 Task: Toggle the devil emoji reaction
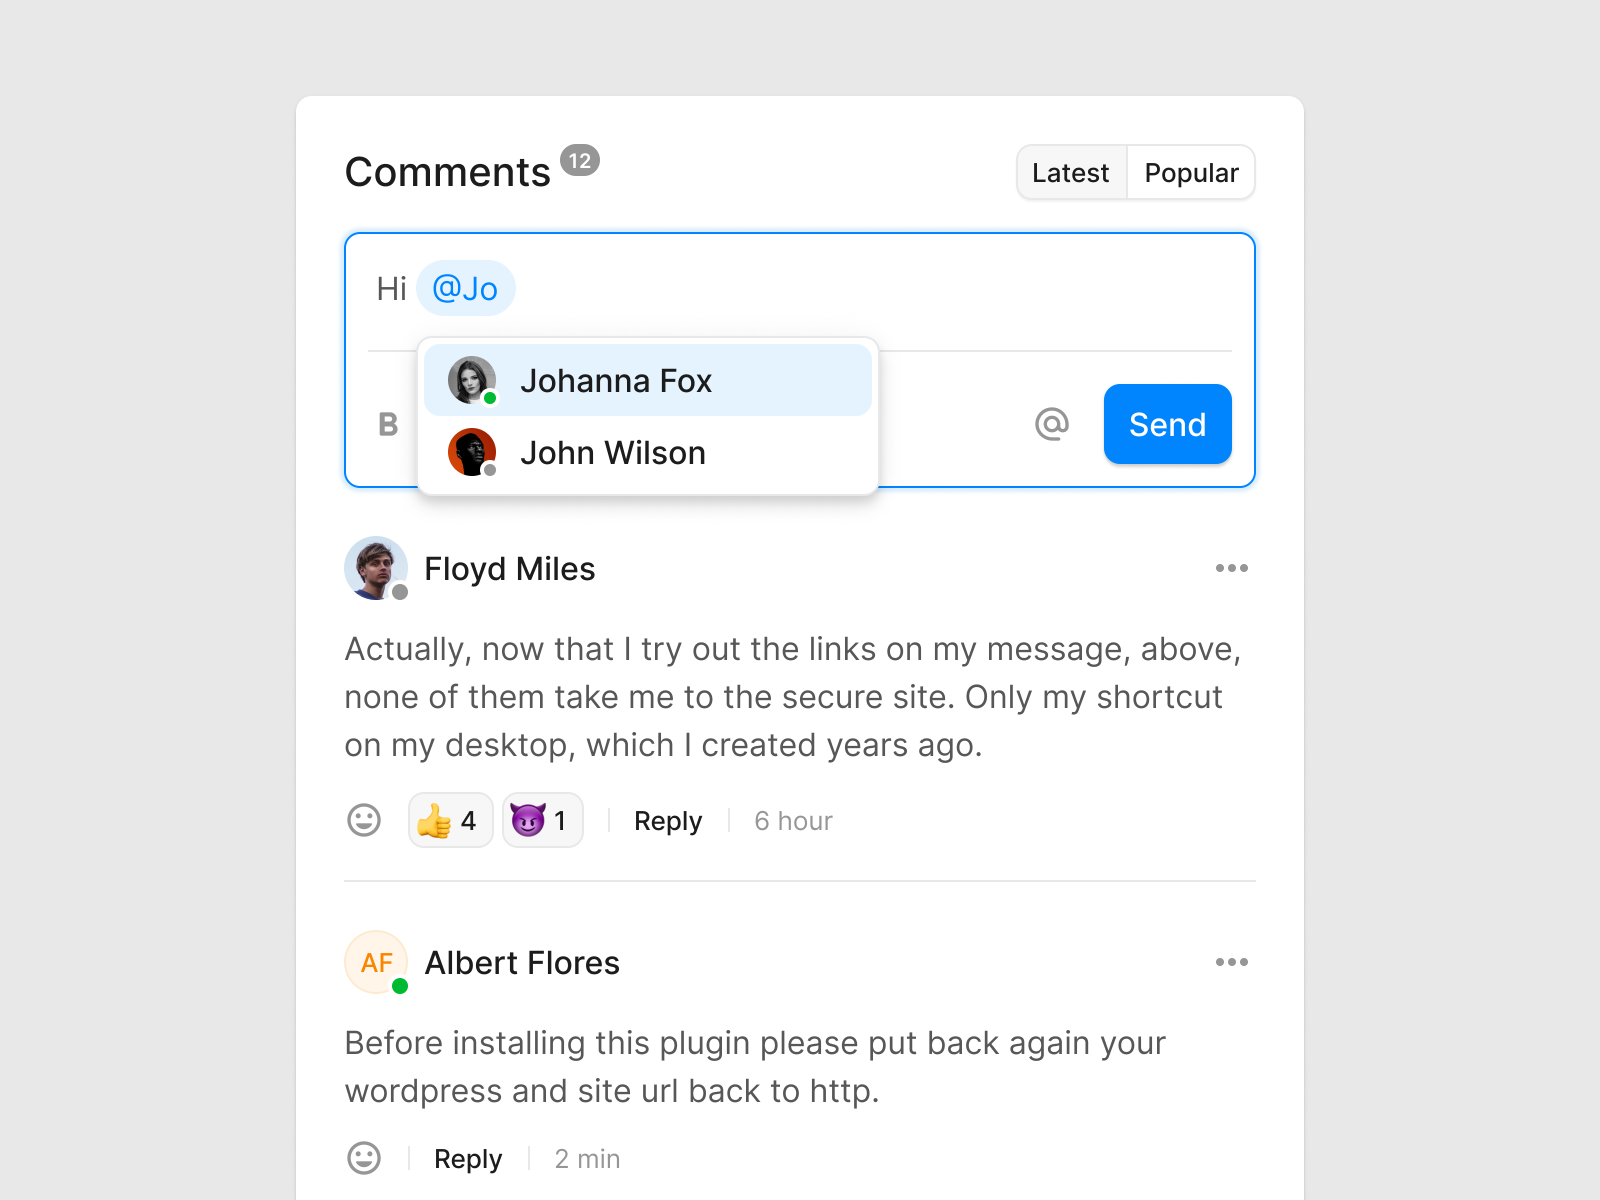point(542,820)
